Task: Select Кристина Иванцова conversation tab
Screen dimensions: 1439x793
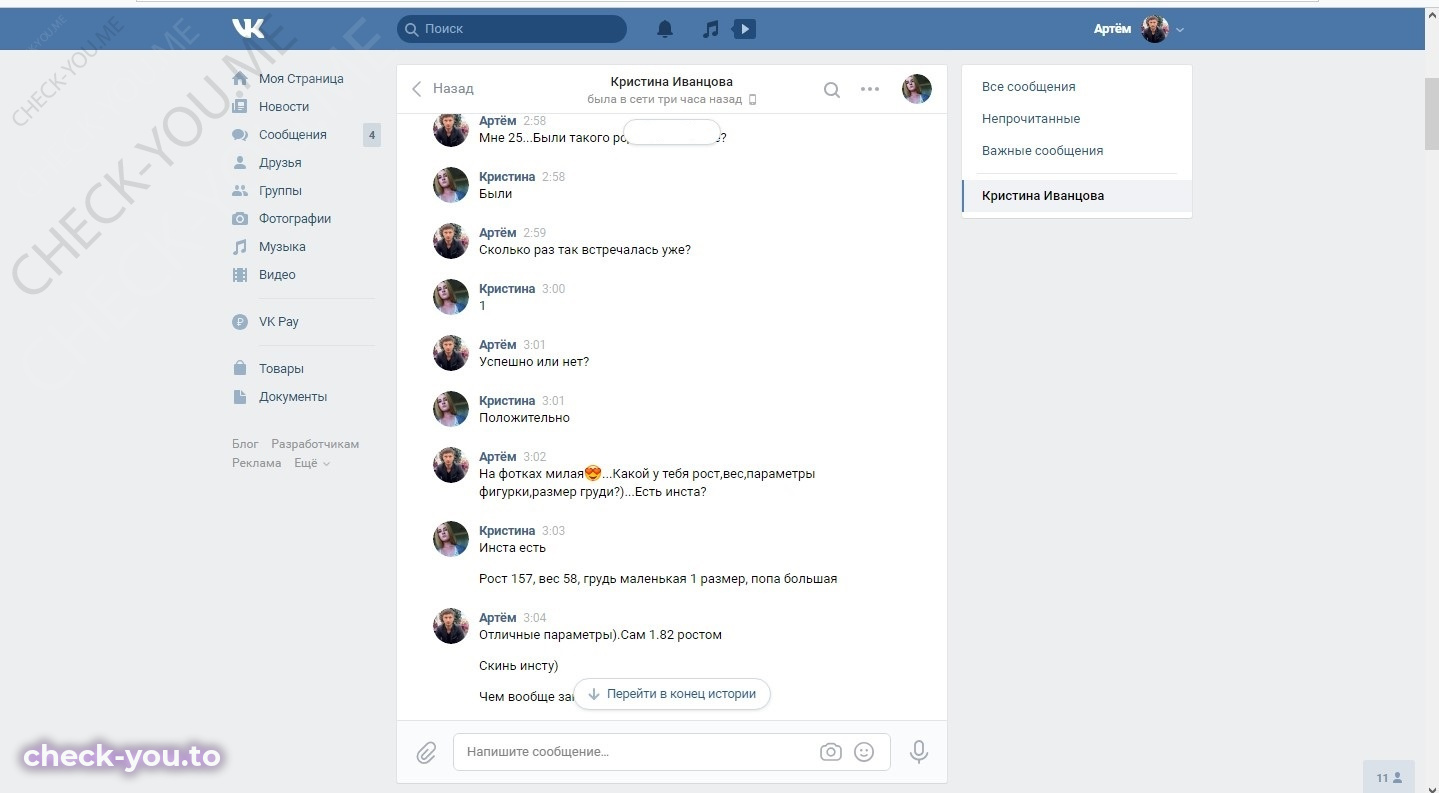Action: (1077, 196)
